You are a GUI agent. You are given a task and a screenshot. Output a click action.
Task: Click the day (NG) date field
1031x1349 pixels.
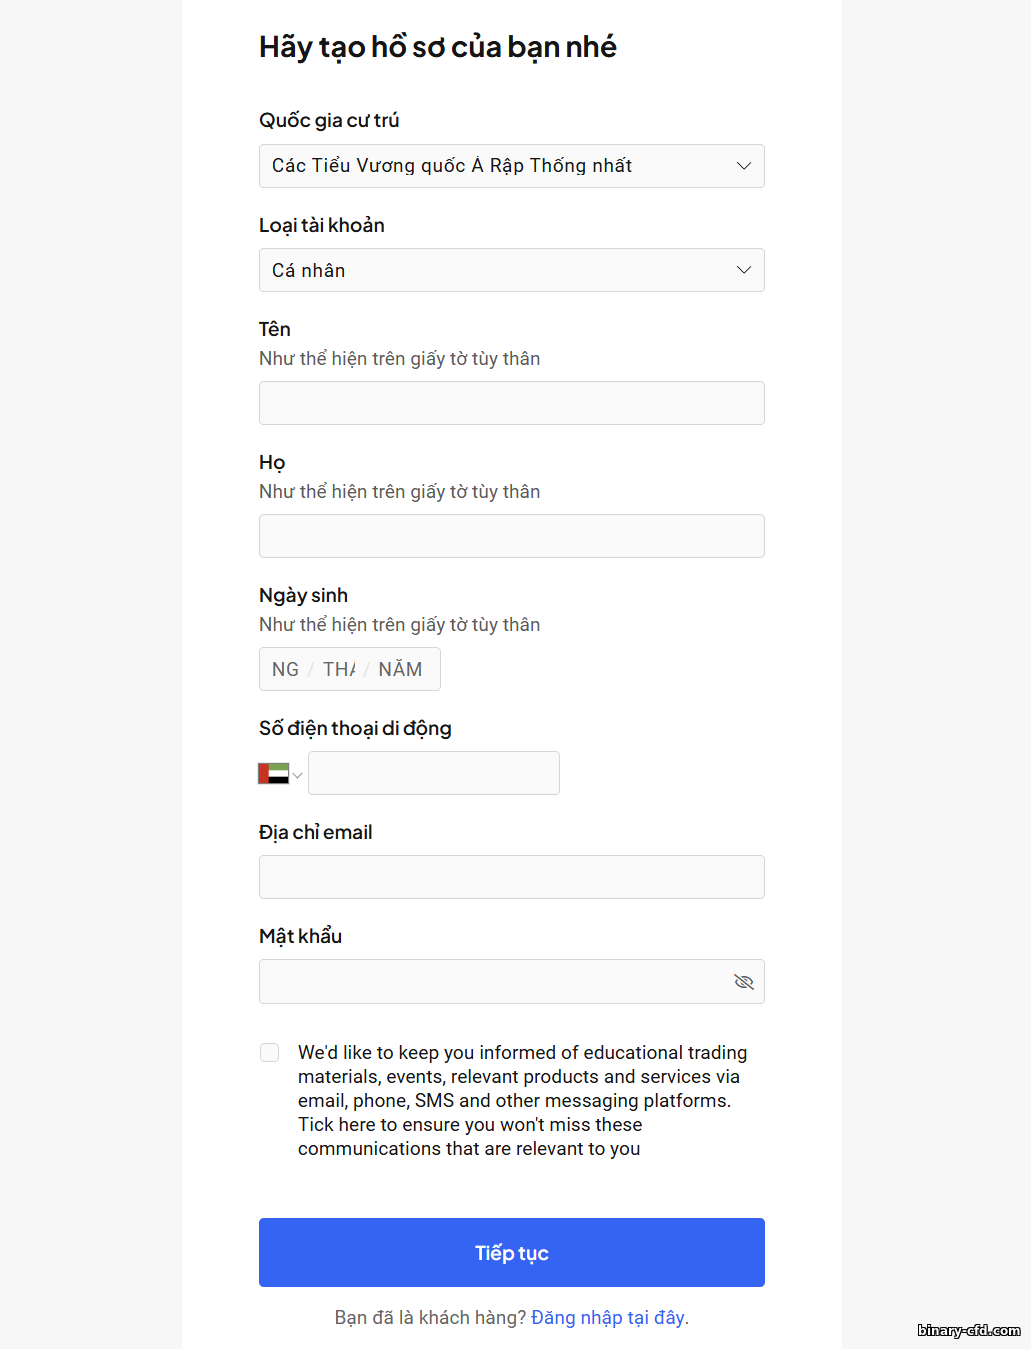point(285,669)
